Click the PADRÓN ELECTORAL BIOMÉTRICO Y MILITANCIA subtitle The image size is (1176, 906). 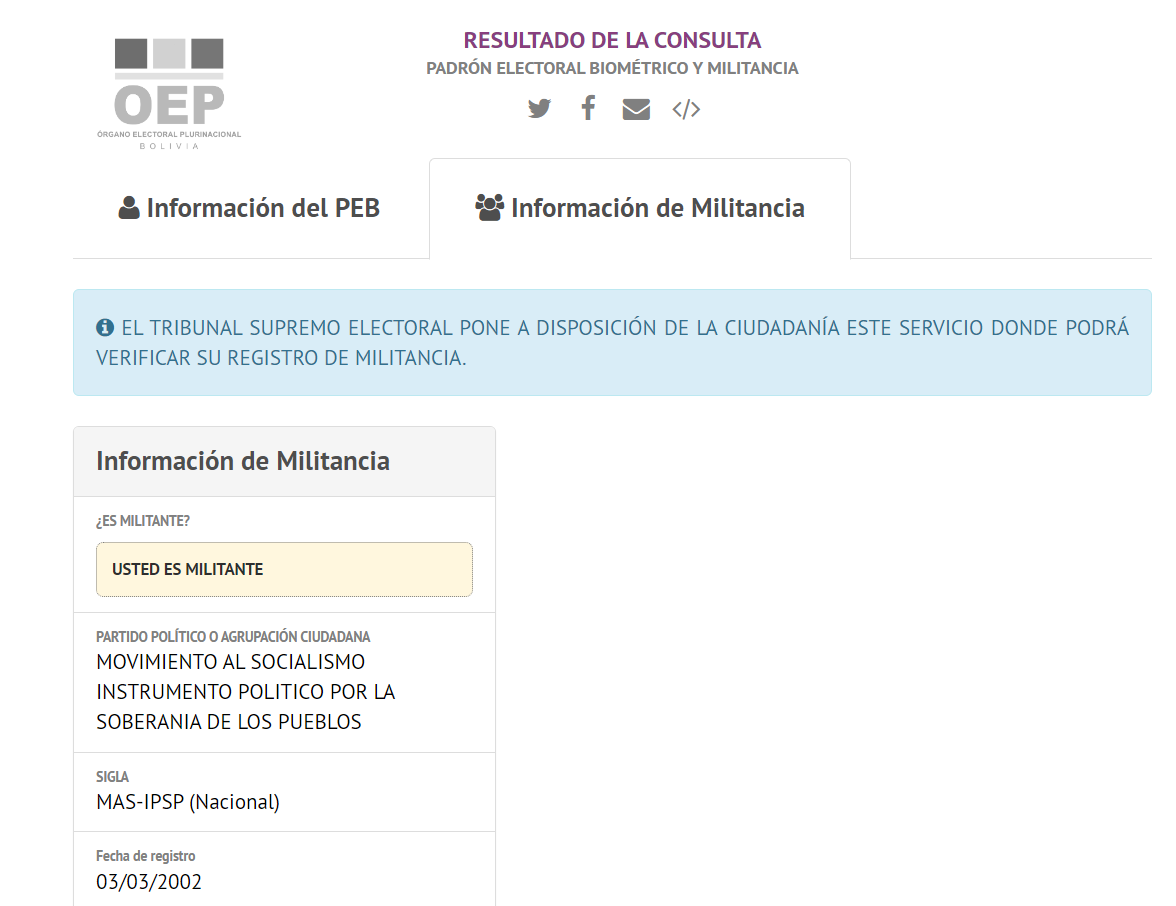click(612, 68)
